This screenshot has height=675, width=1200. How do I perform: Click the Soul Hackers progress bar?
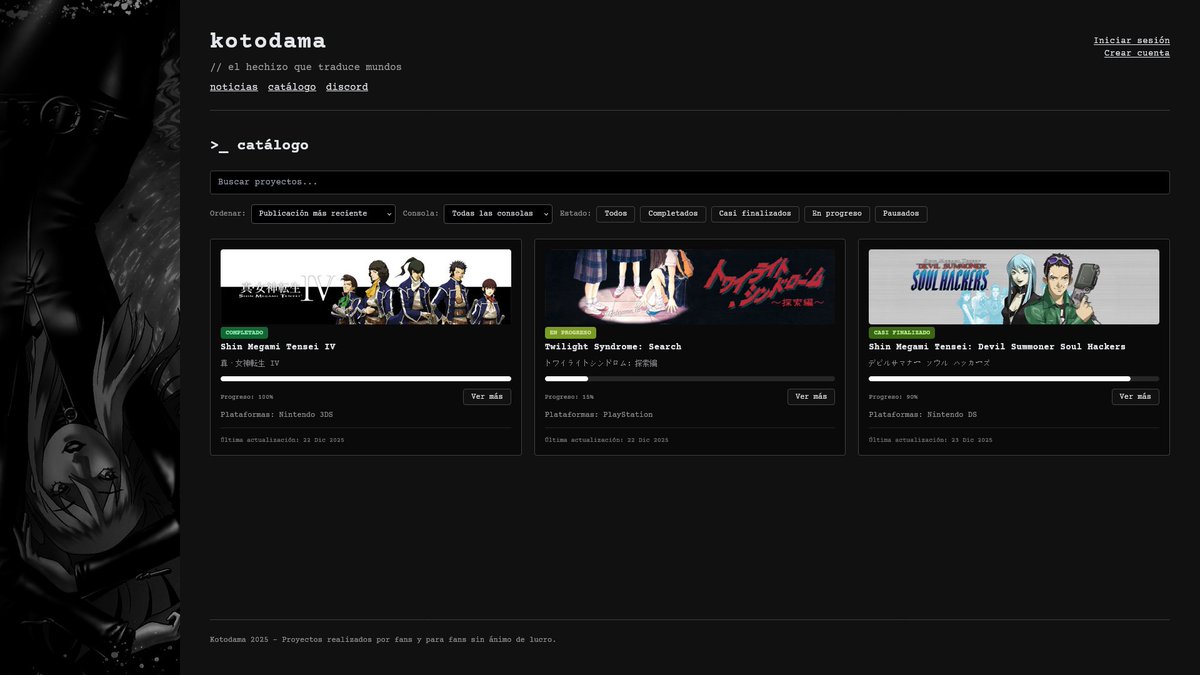pos(1014,379)
